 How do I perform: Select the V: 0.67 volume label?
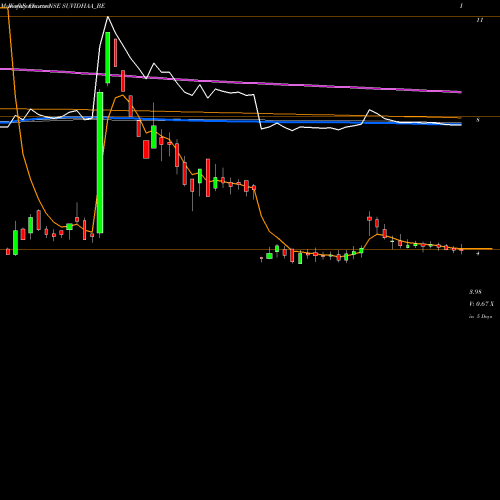(x=481, y=304)
